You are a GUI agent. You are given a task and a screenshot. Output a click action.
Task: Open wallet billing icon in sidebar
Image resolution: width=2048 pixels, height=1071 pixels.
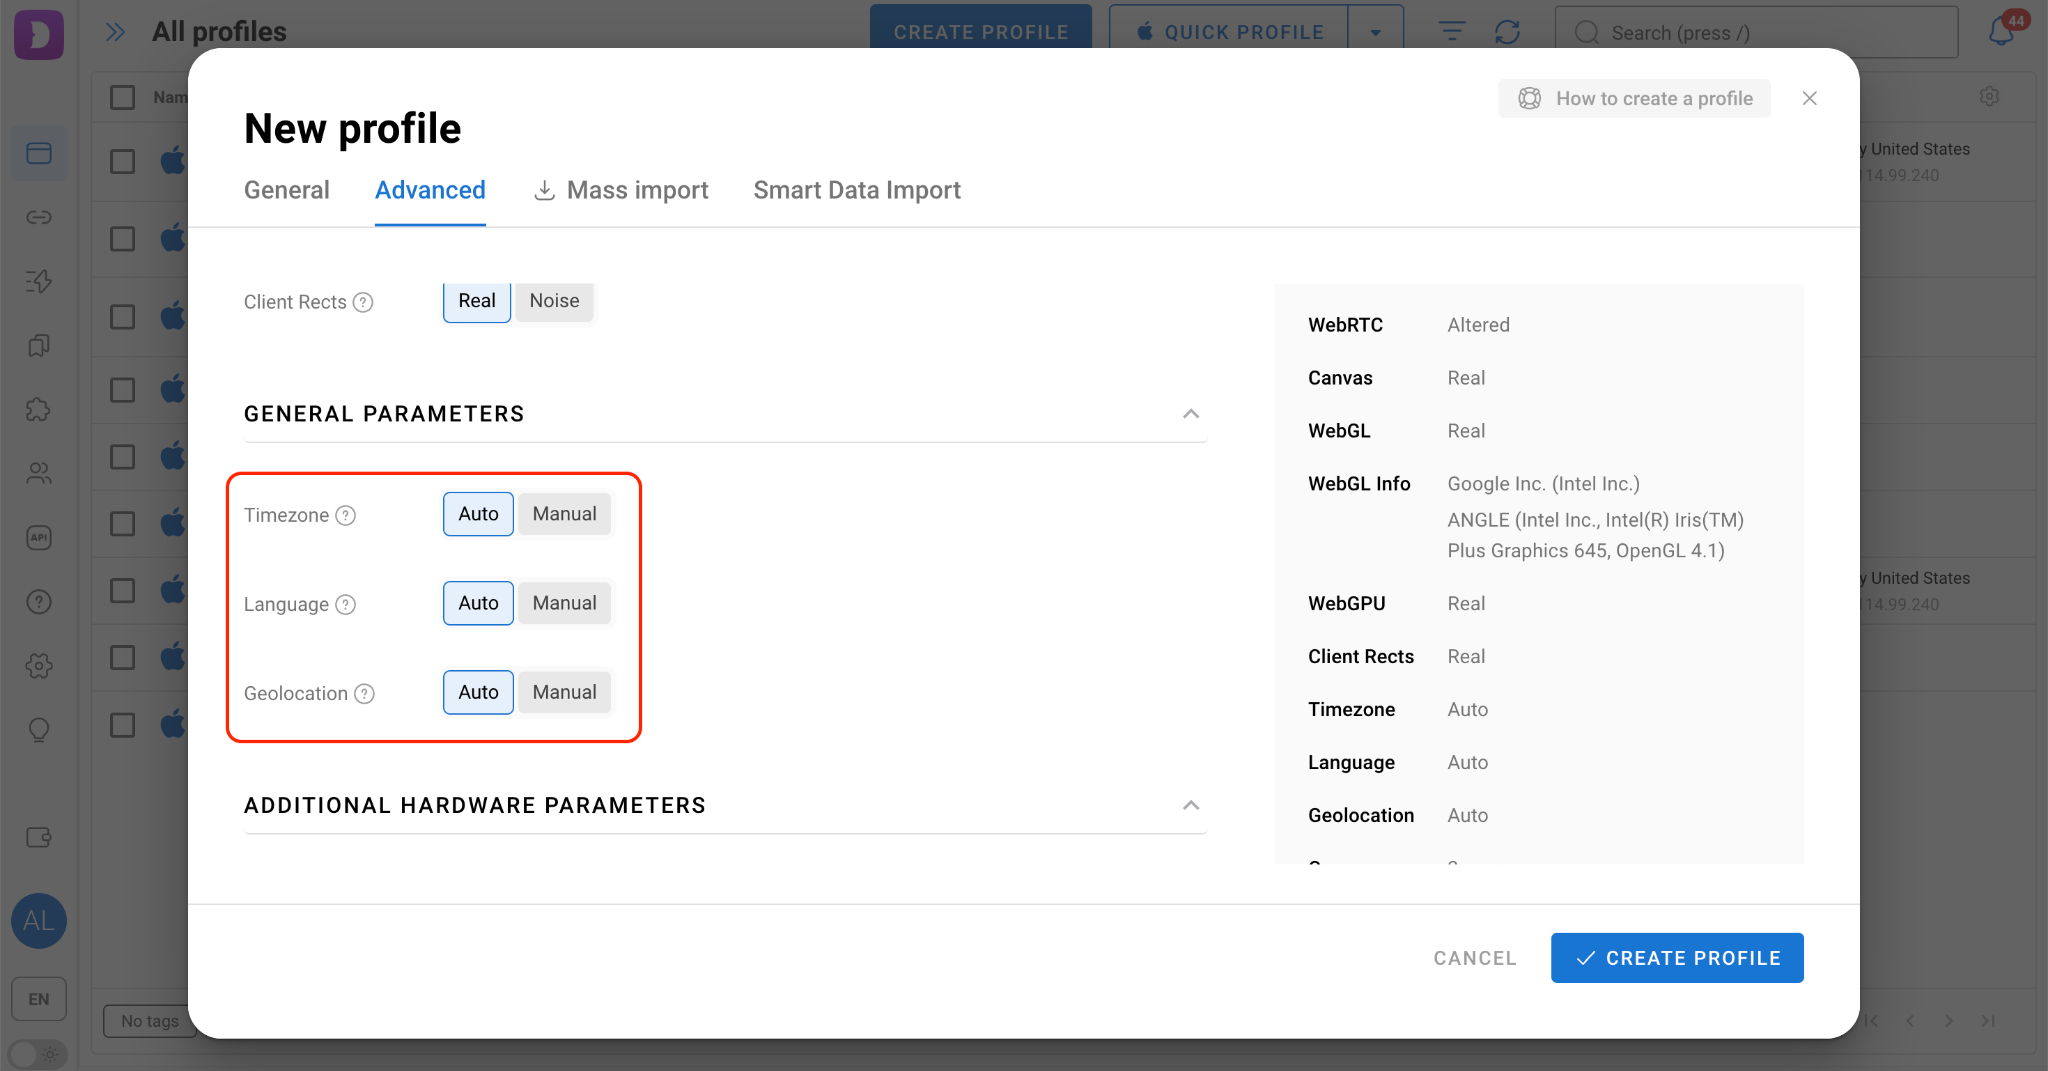click(x=39, y=837)
